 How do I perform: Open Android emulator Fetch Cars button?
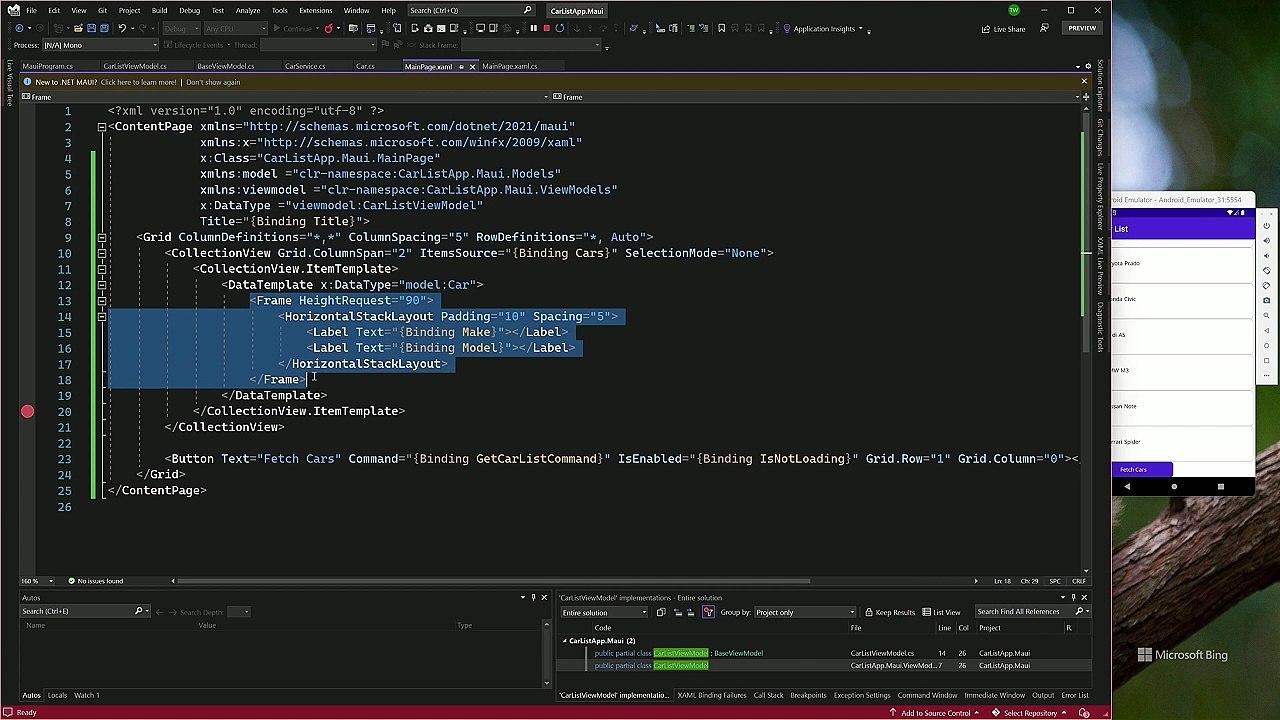point(1141,469)
